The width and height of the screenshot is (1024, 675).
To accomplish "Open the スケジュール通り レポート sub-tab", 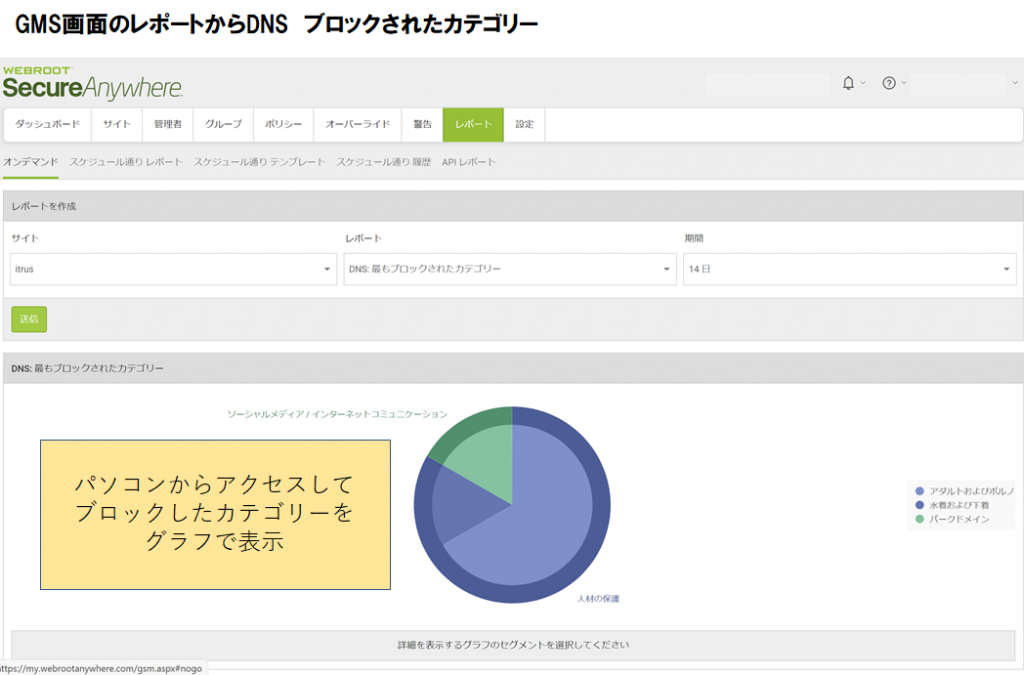I will click(x=126, y=162).
